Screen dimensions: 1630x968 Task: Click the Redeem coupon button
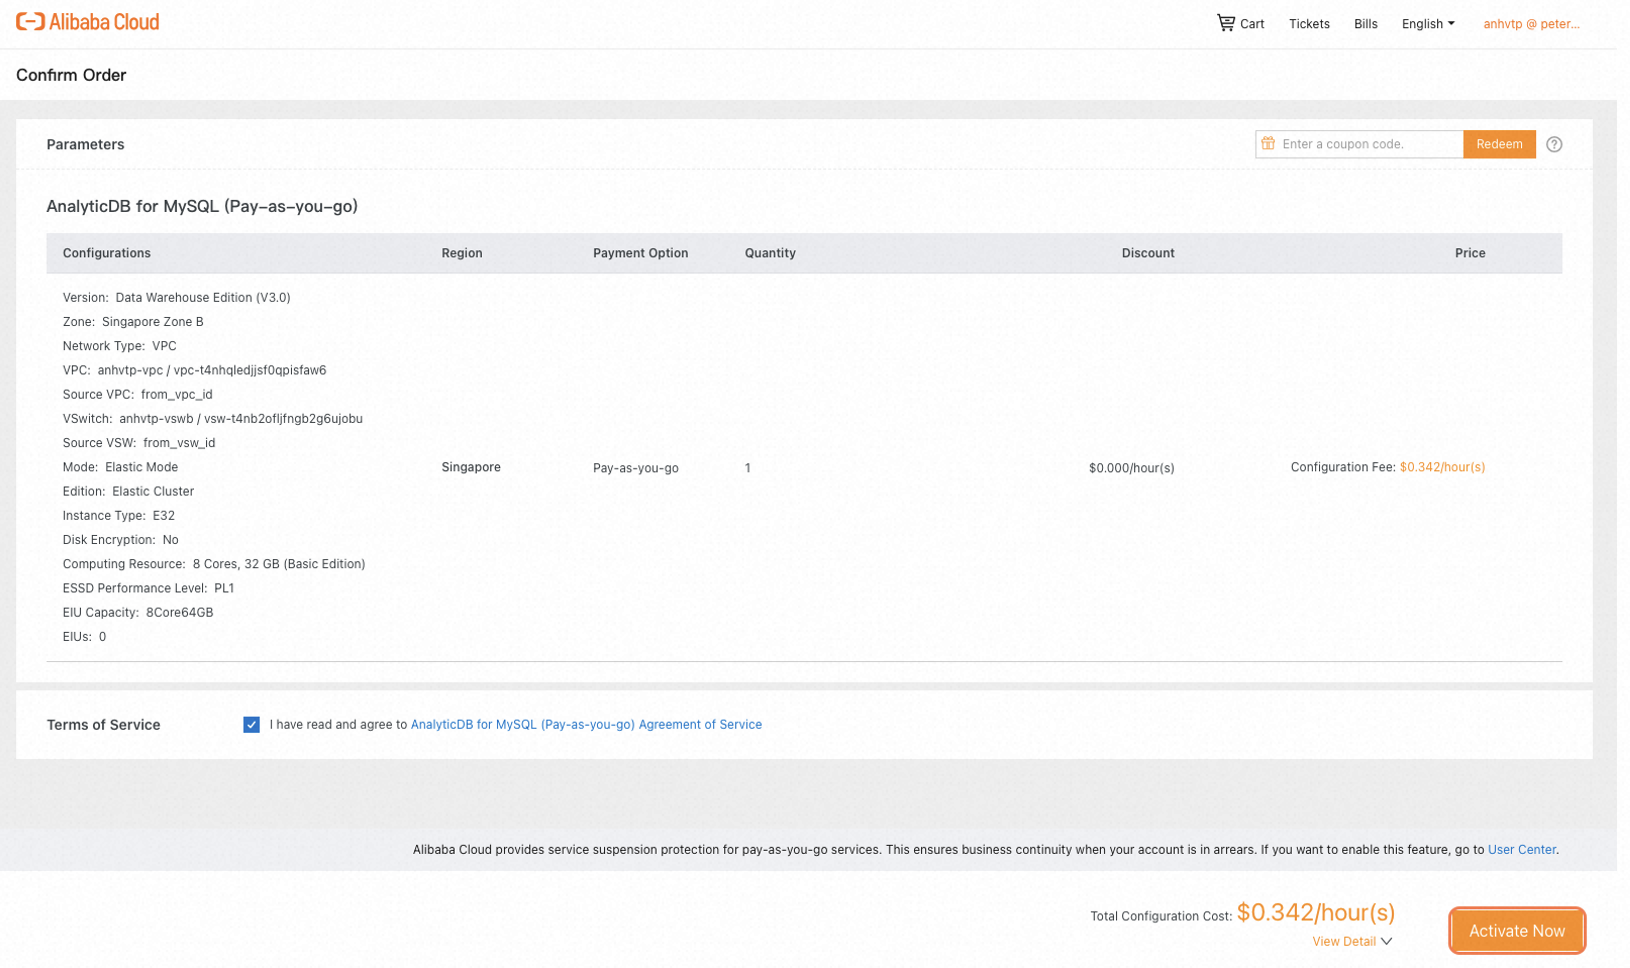pyautogui.click(x=1499, y=144)
